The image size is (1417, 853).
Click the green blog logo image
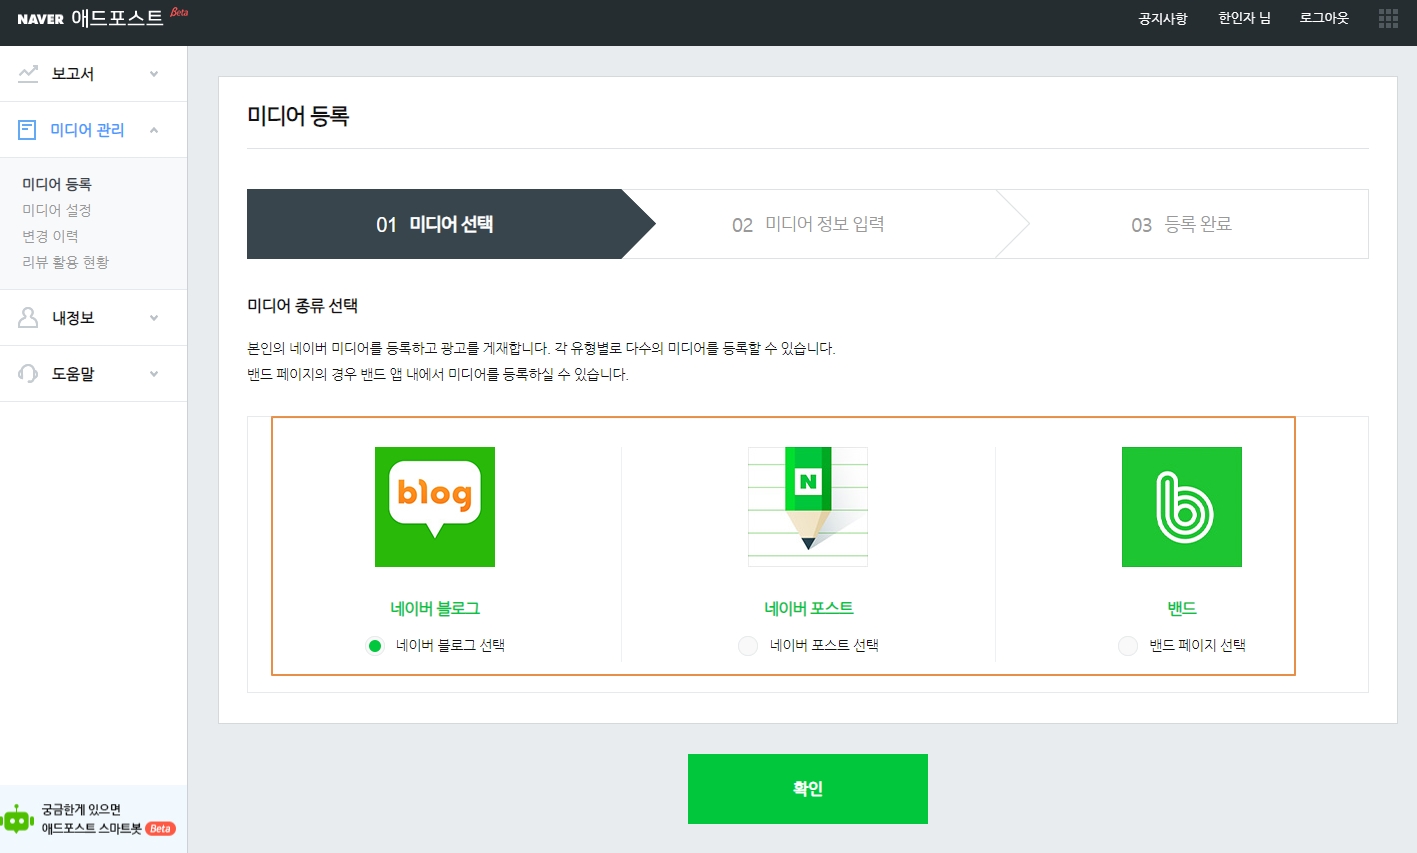435,507
